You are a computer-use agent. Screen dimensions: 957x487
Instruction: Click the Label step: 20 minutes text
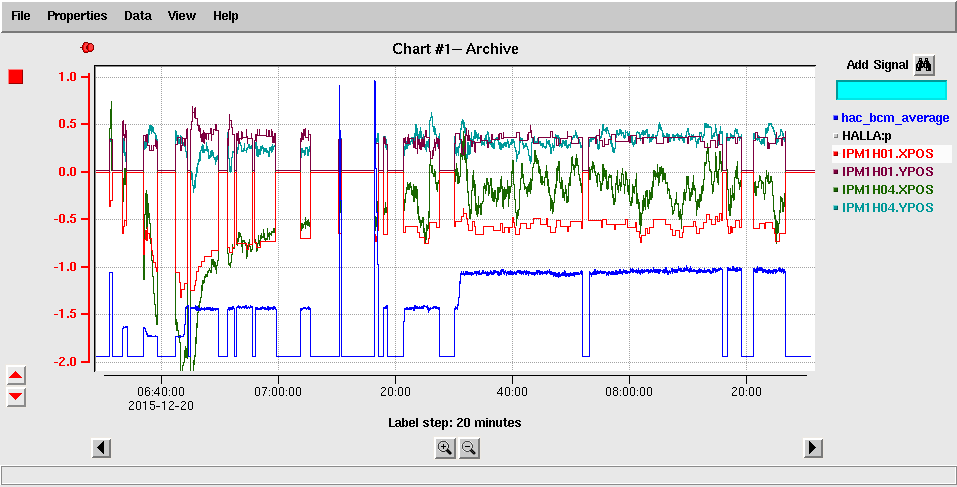coord(455,422)
